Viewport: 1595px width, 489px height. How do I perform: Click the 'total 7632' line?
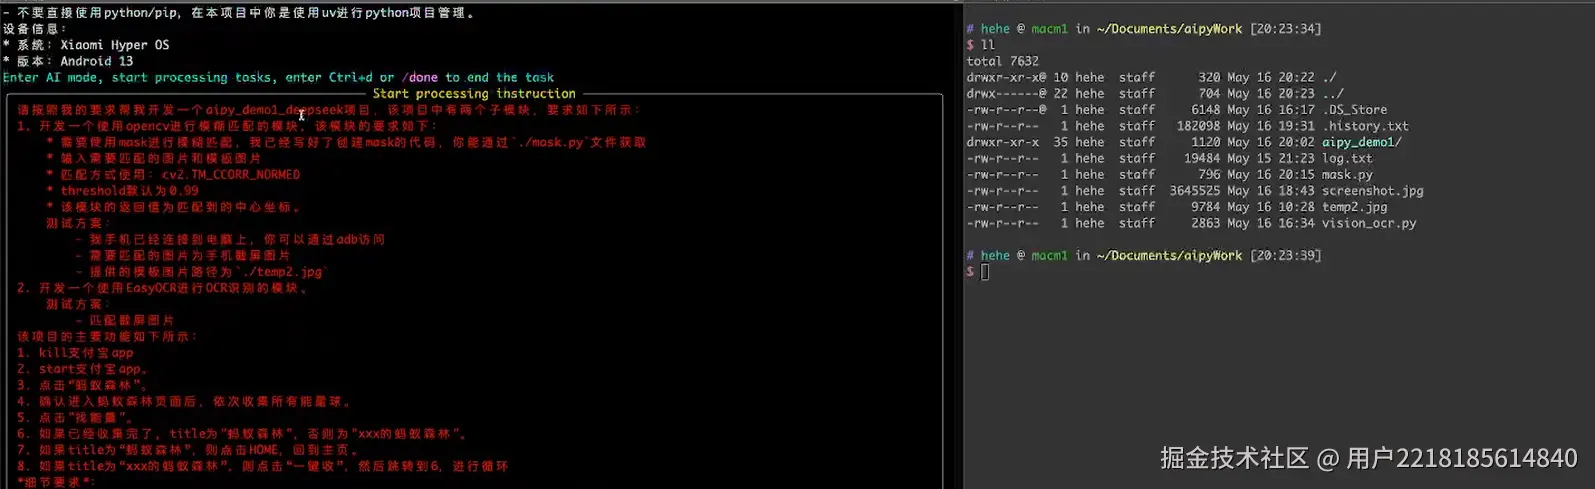point(1002,61)
